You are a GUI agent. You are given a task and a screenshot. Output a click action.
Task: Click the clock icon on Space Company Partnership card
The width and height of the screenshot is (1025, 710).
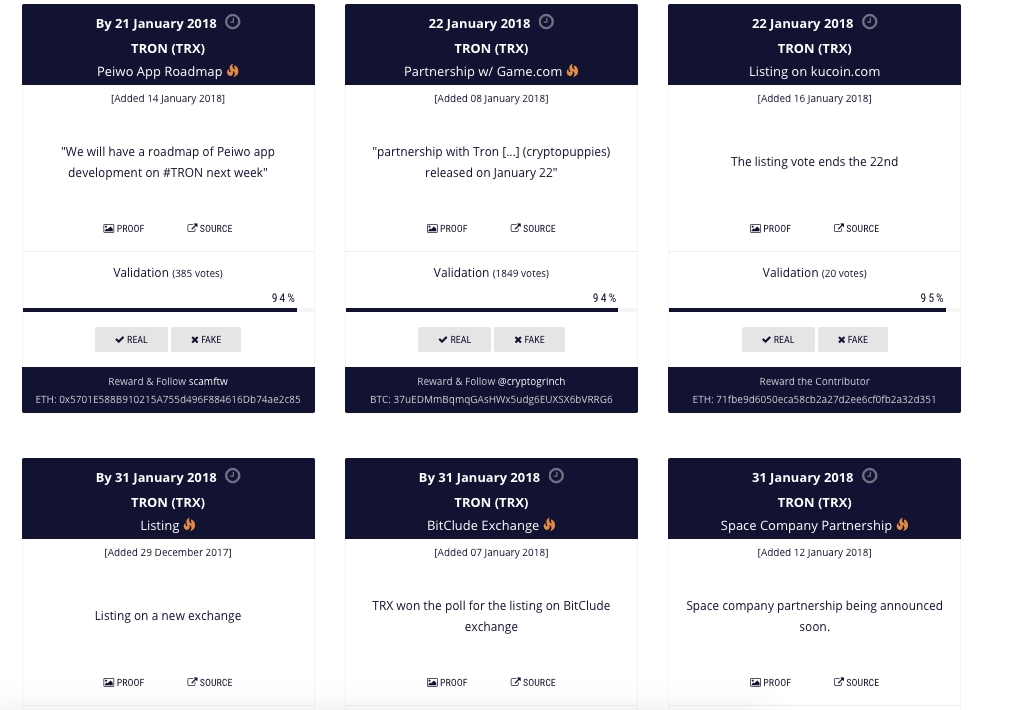870,476
